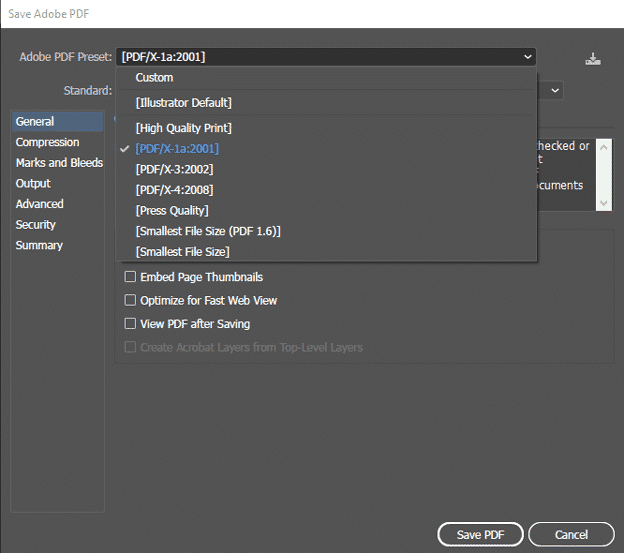
Task: Switch to the Advanced section
Action: tap(39, 204)
